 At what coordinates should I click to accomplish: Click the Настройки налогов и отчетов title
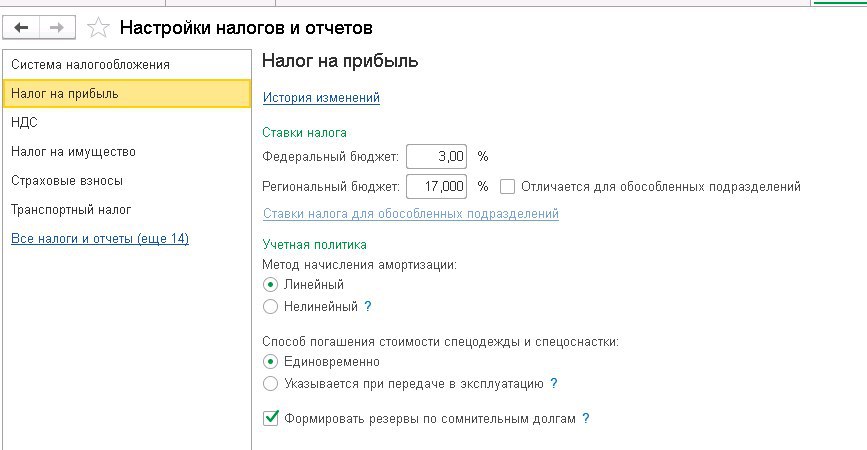[246, 28]
